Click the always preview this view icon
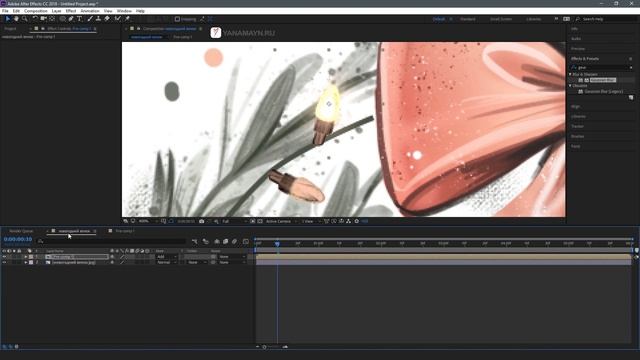The image size is (640, 360). click(125, 221)
